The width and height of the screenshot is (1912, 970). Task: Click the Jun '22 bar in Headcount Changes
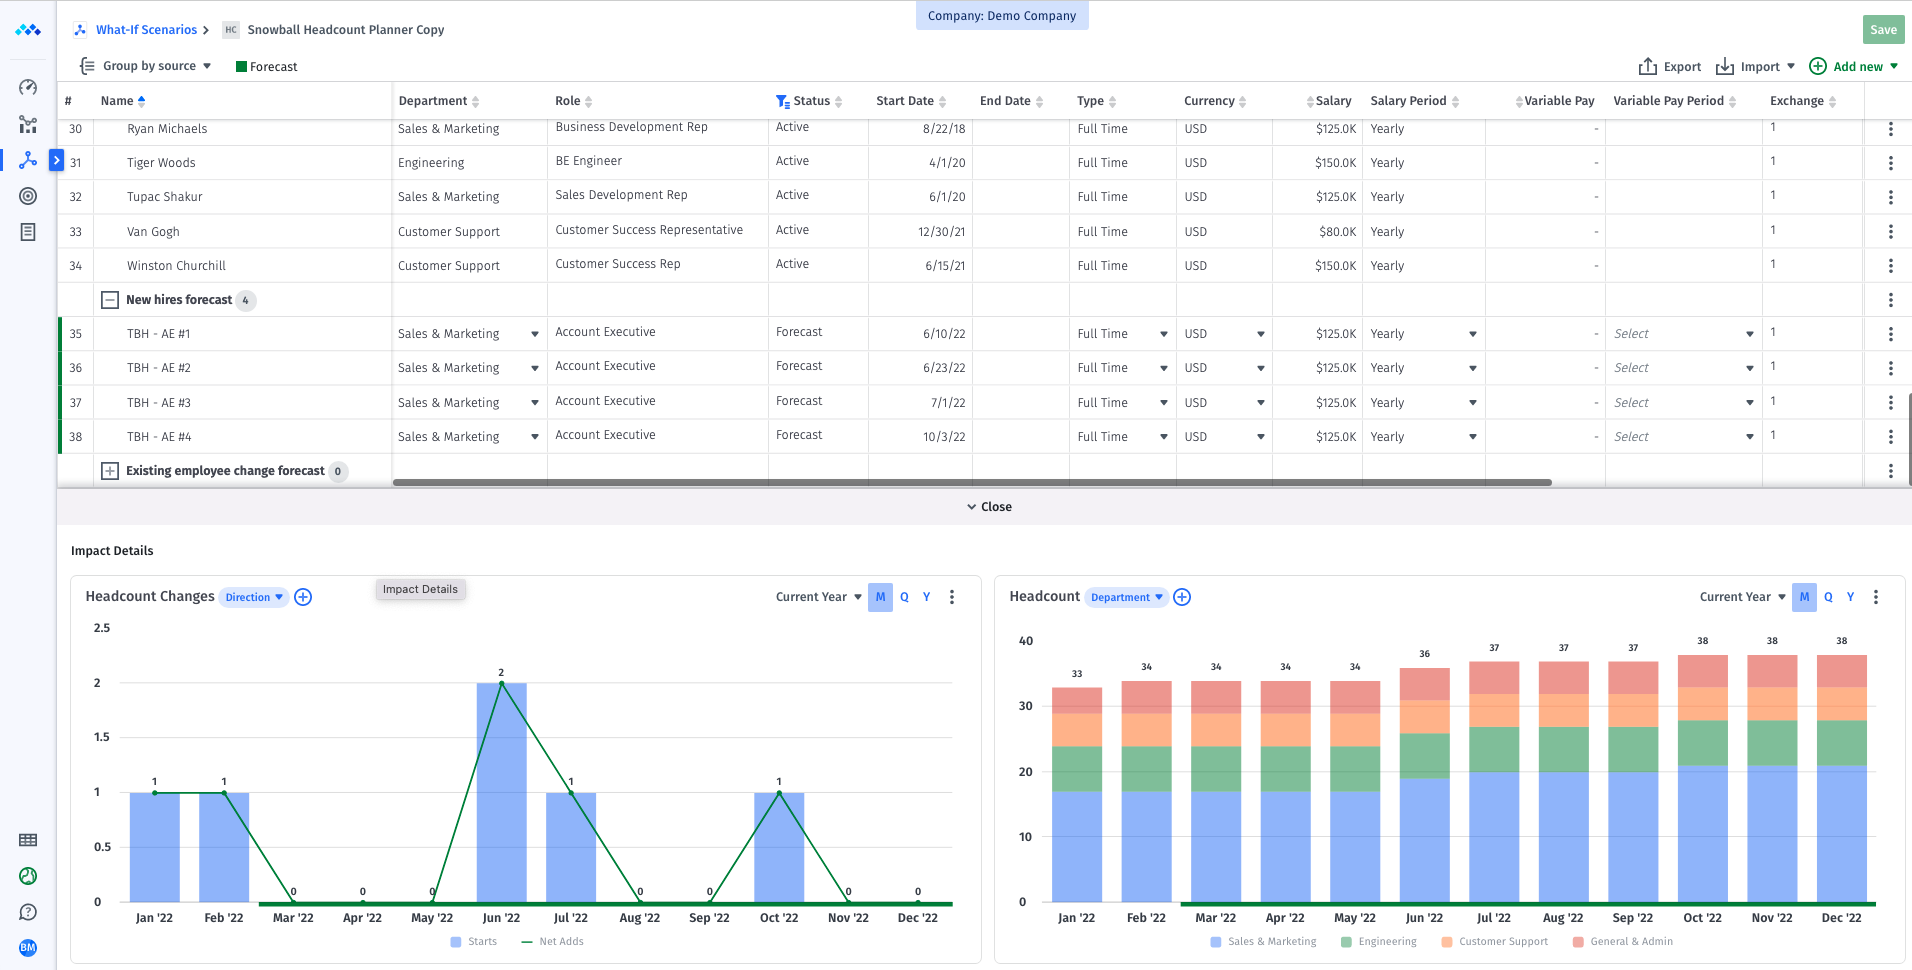(501, 792)
